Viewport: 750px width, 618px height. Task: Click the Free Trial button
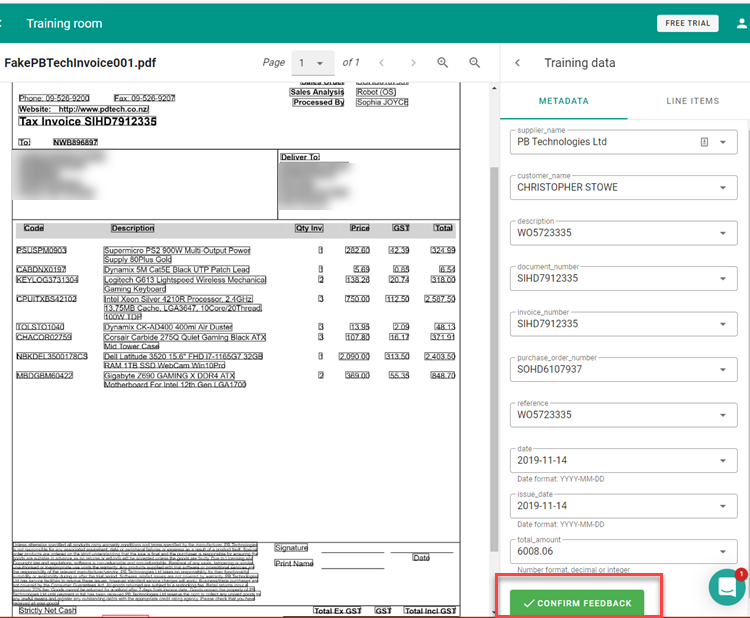pyautogui.click(x=687, y=23)
